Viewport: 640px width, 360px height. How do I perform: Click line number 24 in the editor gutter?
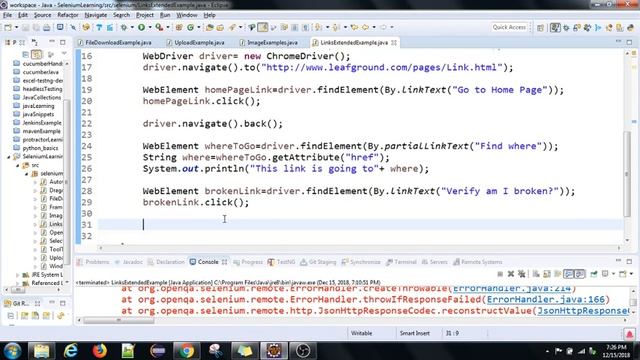tap(87, 146)
